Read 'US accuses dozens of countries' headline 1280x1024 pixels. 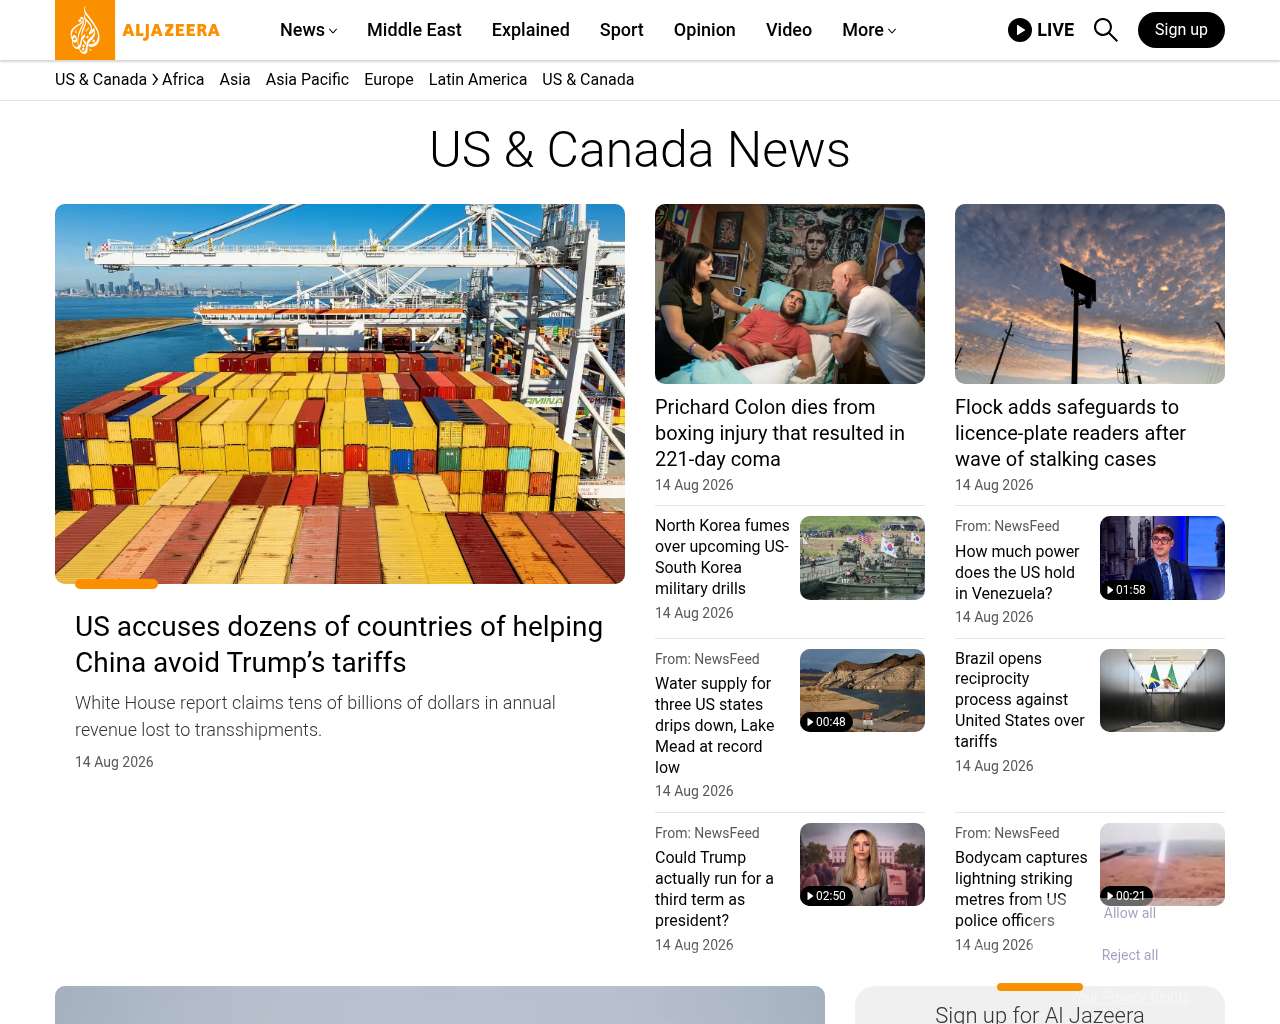339,644
